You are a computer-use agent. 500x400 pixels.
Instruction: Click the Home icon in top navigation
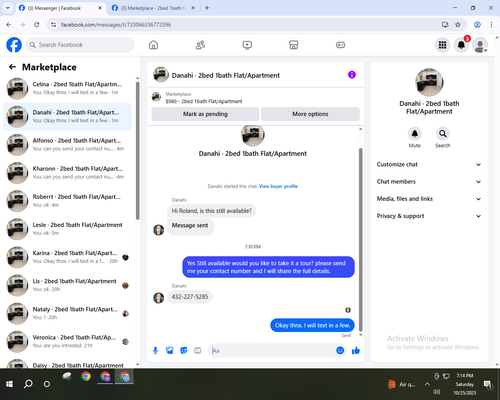153,45
